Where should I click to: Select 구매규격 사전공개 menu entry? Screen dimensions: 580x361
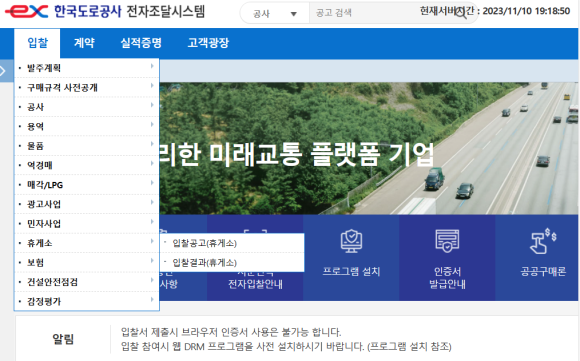87,87
